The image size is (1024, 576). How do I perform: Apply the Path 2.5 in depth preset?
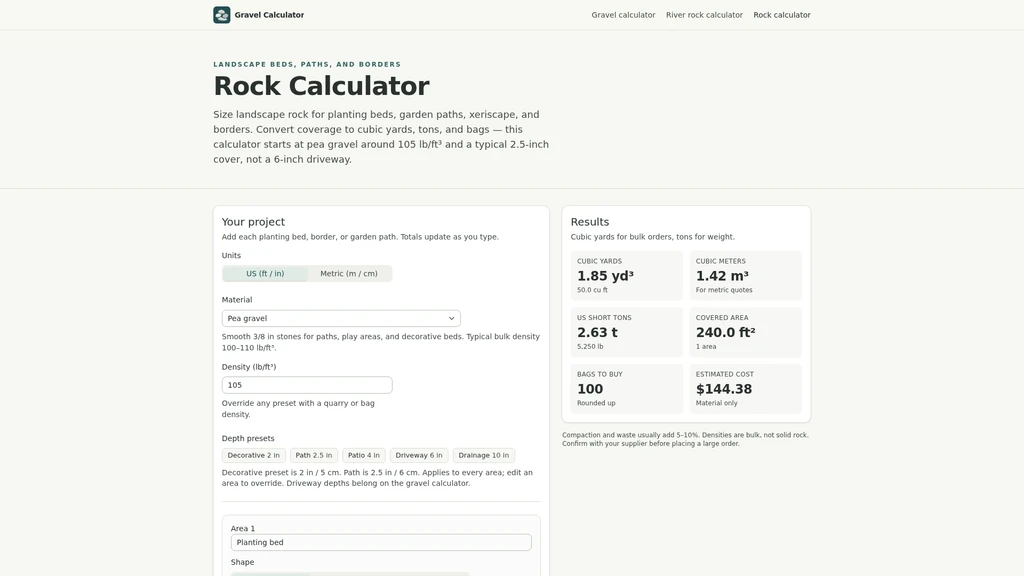(313, 455)
